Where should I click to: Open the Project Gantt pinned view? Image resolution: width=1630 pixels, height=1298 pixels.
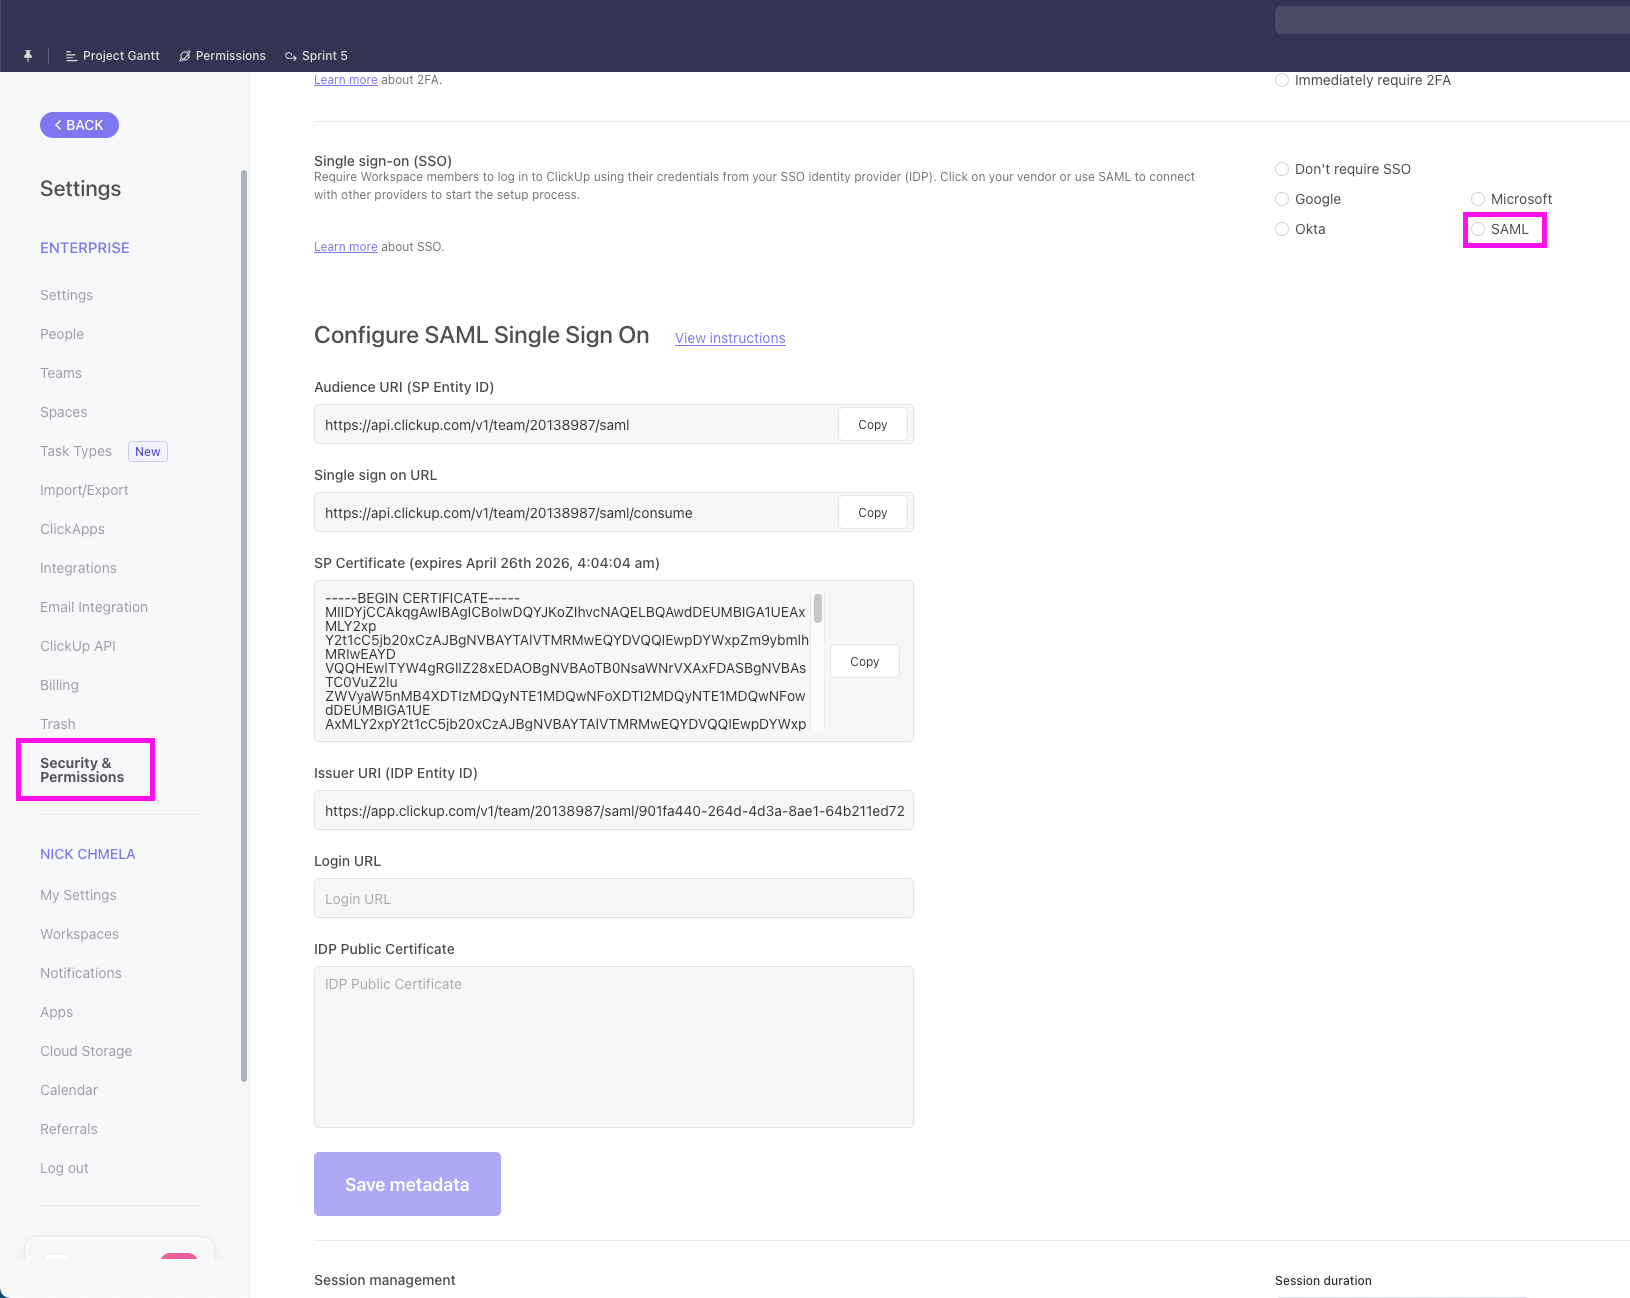tap(112, 56)
